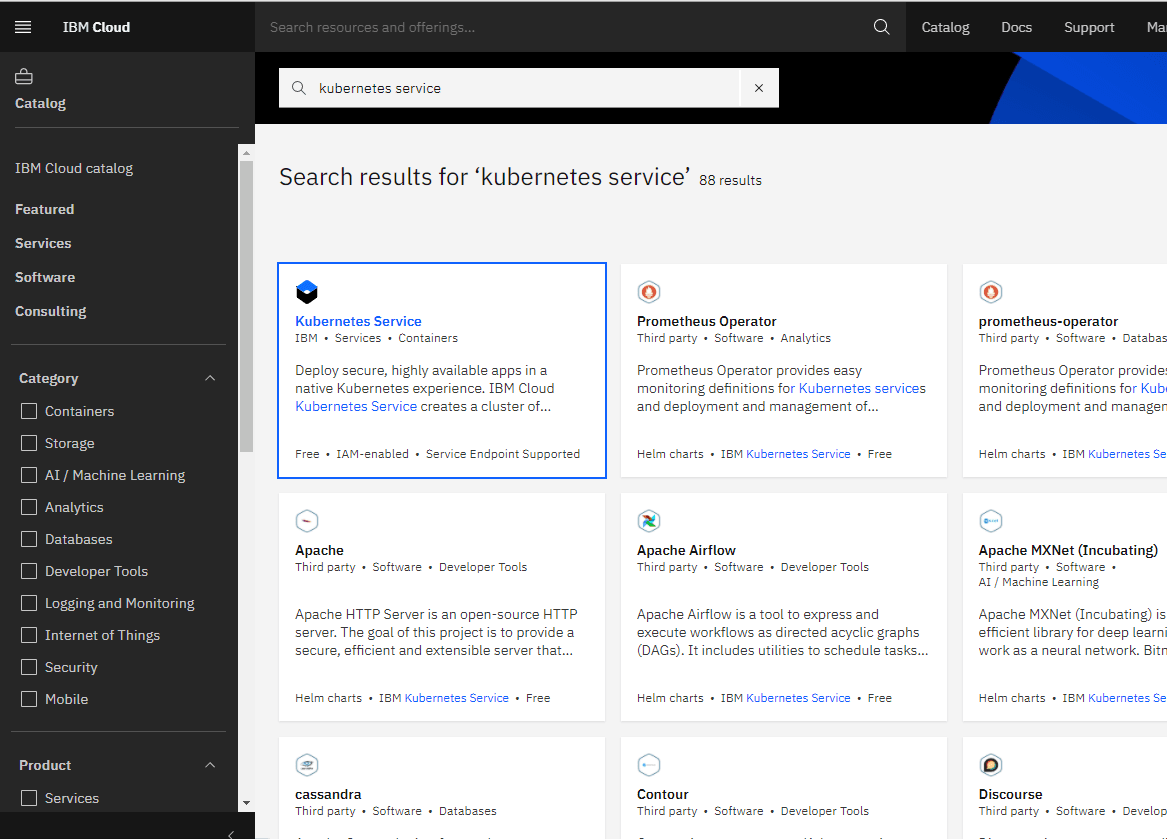Click the Prometheus Operator tile icon

[649, 292]
